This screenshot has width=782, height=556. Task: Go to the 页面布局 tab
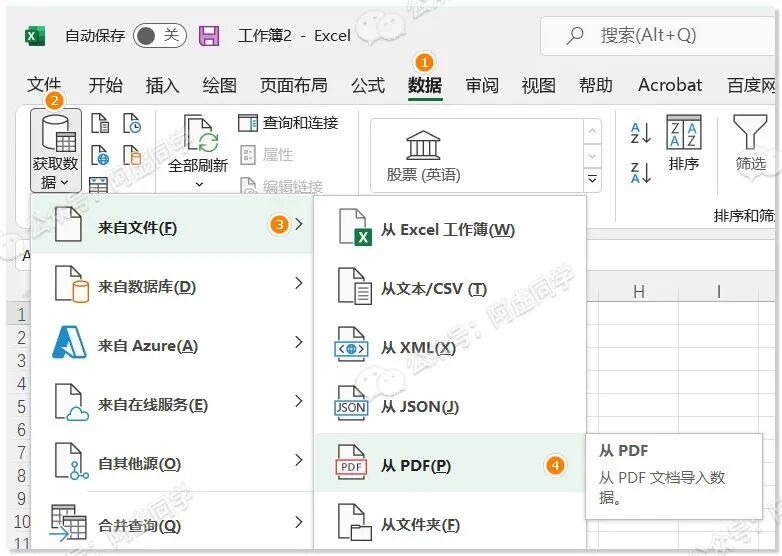tap(293, 85)
